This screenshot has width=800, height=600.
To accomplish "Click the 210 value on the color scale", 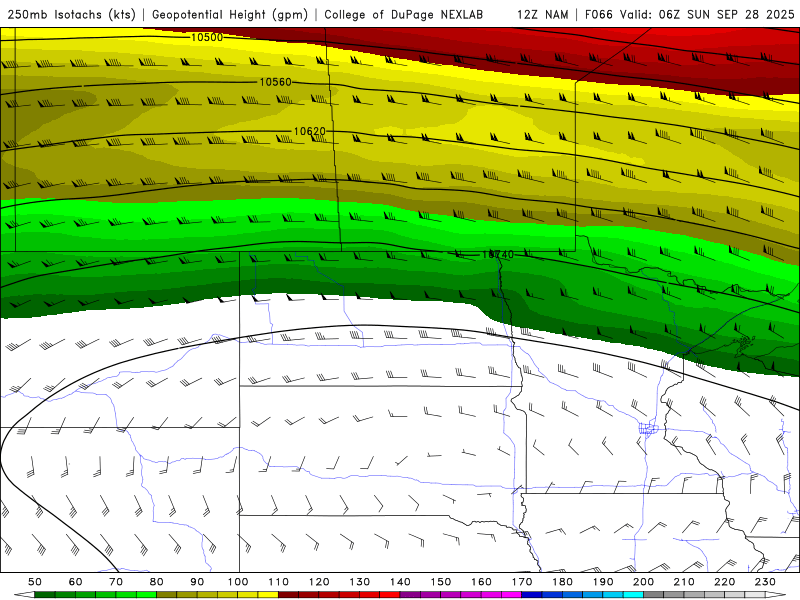I will 684,582.
